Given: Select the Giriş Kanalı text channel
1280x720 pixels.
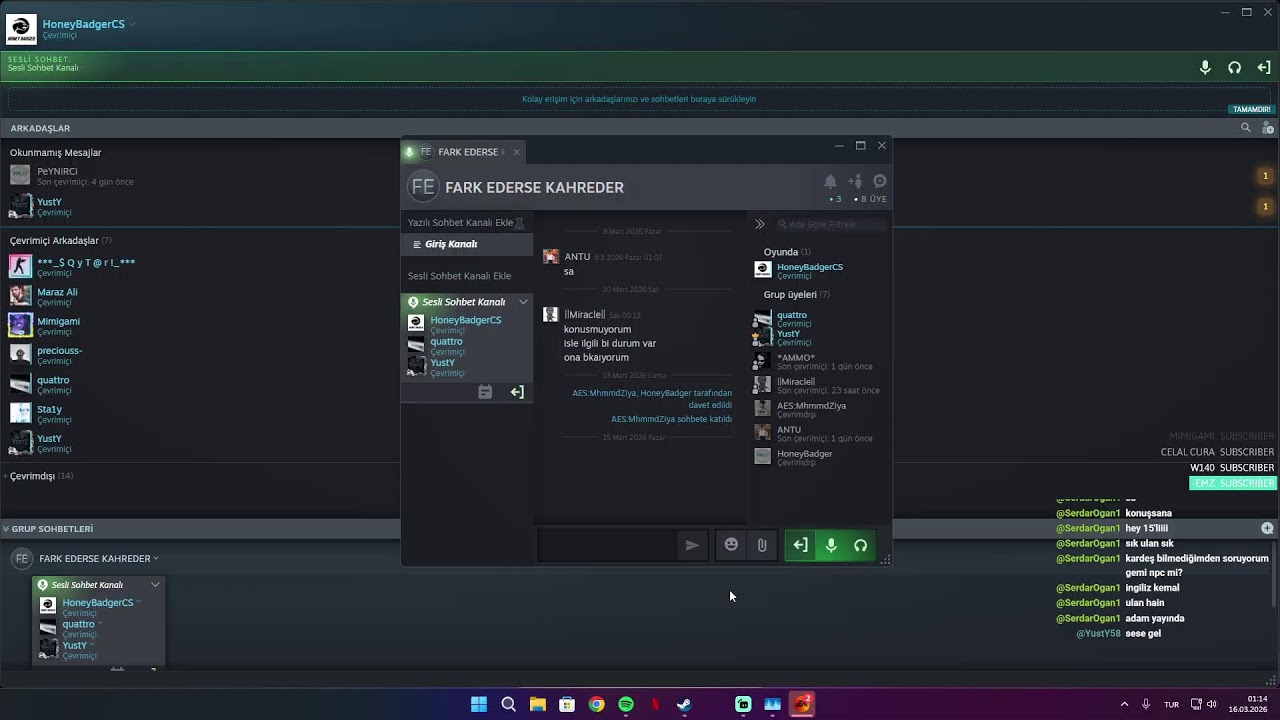Looking at the screenshot, I should 467,244.
